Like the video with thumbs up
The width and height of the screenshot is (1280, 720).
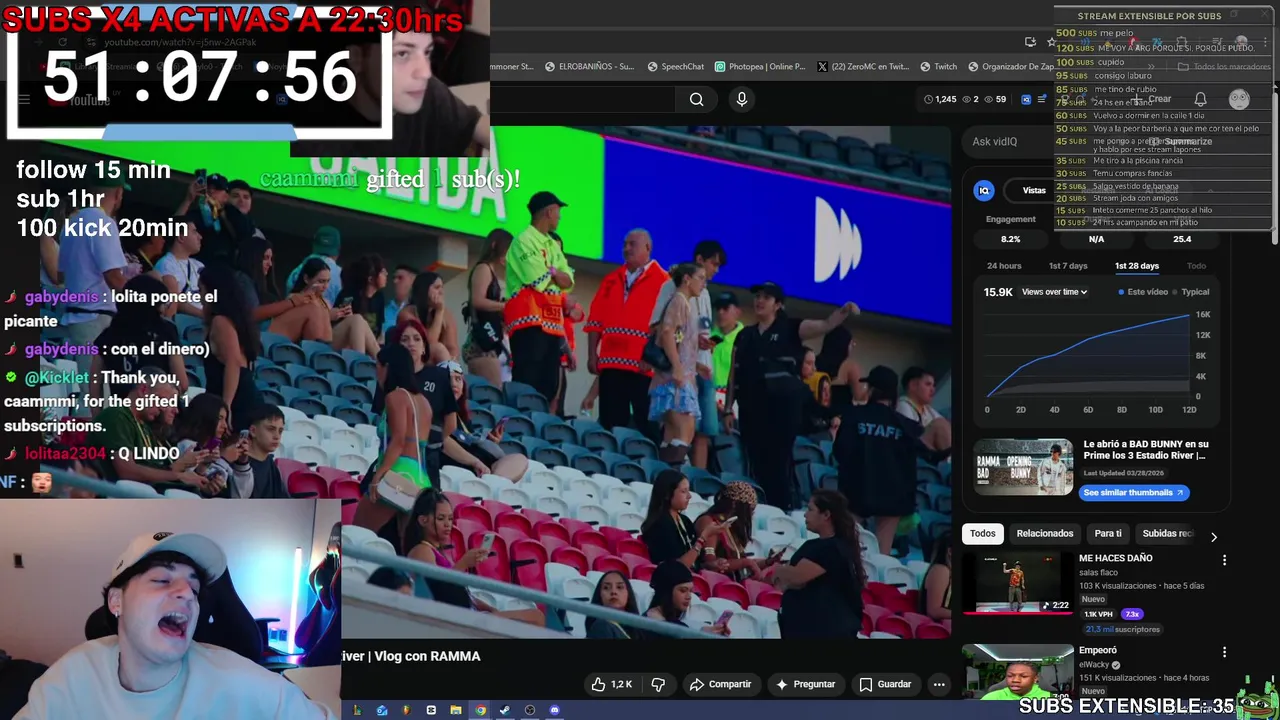[611, 684]
